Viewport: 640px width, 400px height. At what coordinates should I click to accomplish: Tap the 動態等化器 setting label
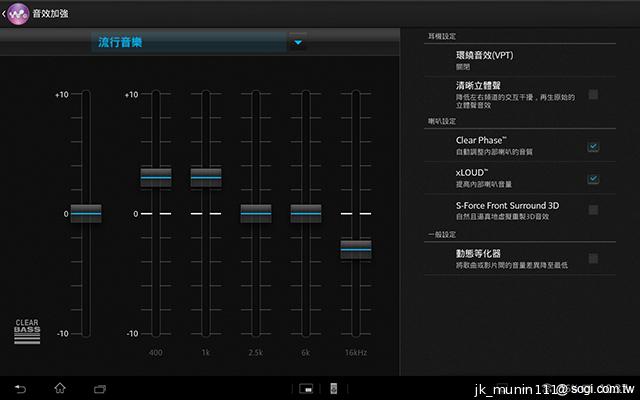tap(478, 253)
